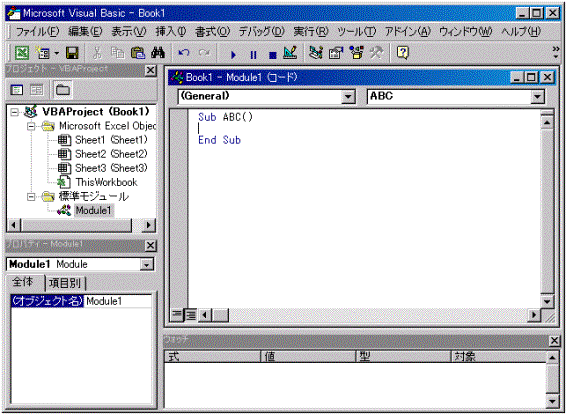Open the 表示(V) menu
This screenshot has width=566, height=414.
point(129,32)
